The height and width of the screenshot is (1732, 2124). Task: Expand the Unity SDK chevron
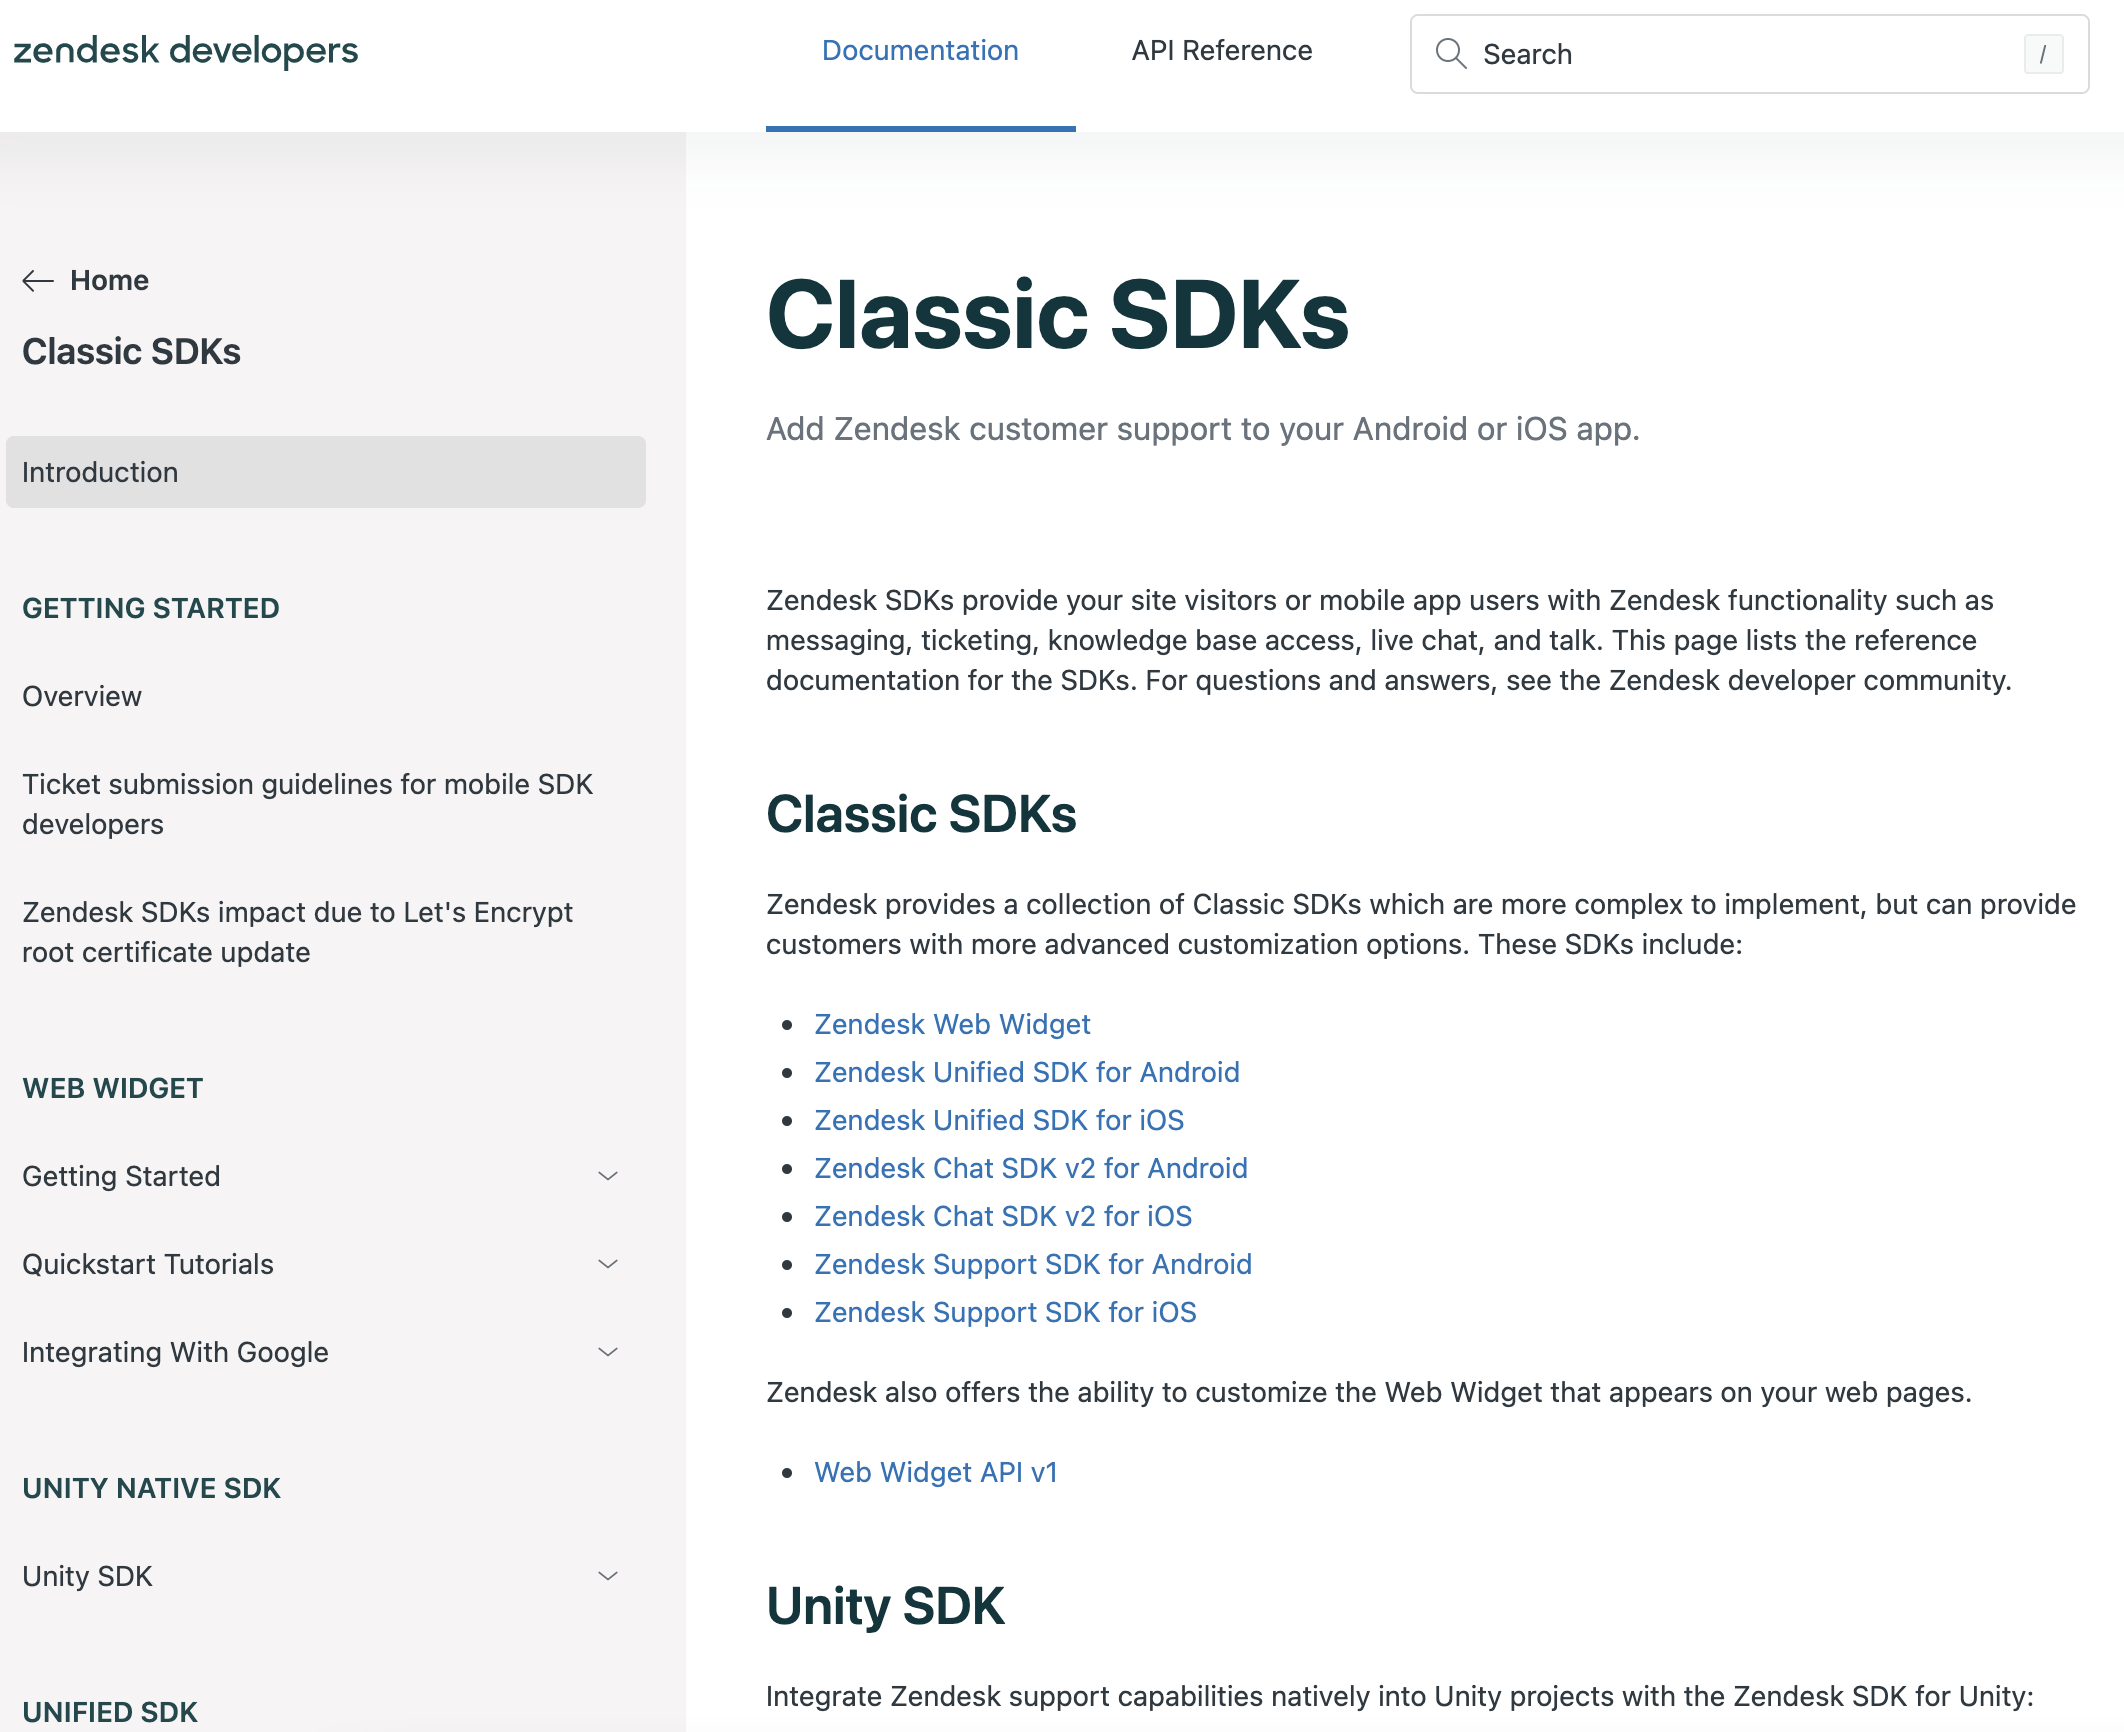(x=608, y=1576)
